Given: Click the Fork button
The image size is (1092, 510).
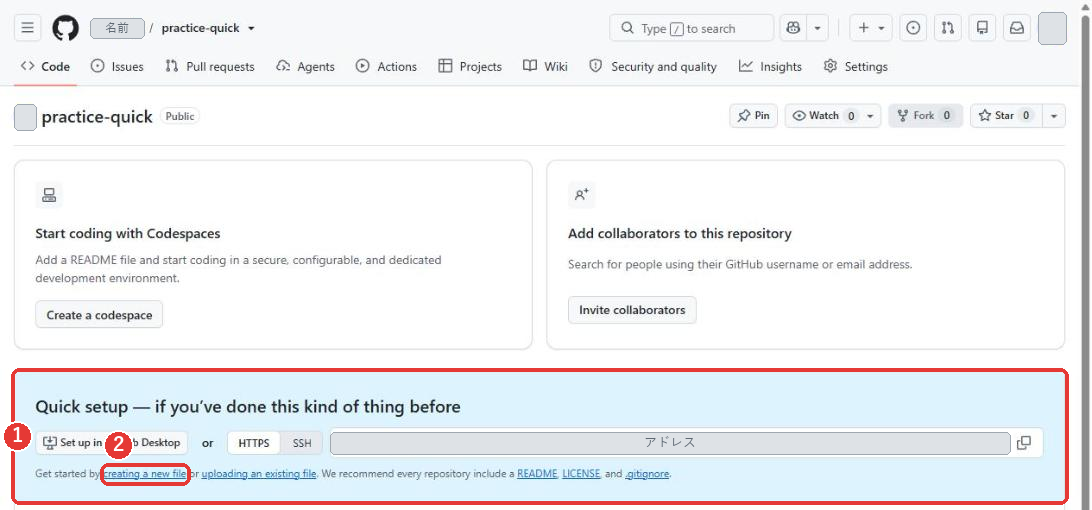Looking at the screenshot, I should [x=925, y=116].
